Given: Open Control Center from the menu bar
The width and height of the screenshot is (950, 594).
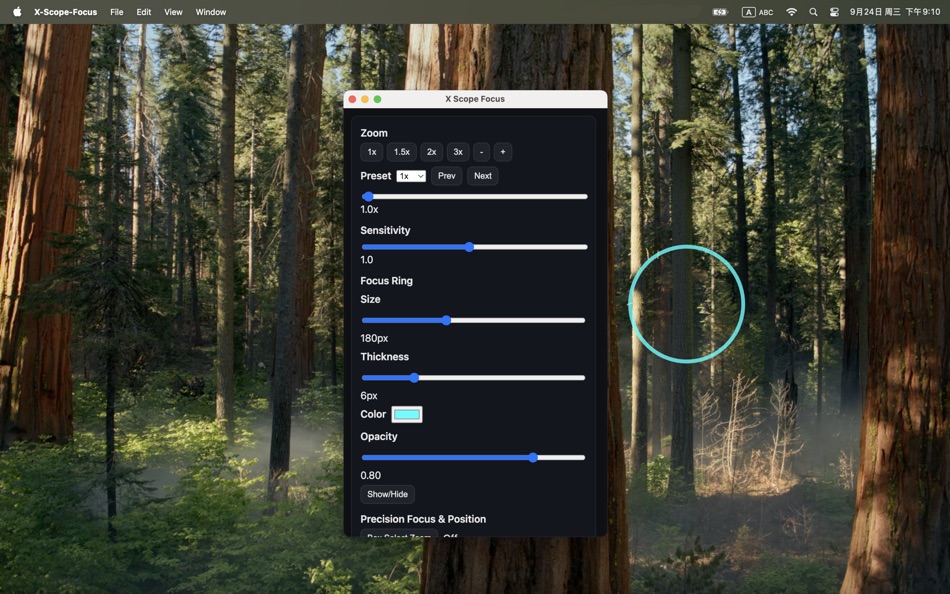Looking at the screenshot, I should (x=834, y=11).
